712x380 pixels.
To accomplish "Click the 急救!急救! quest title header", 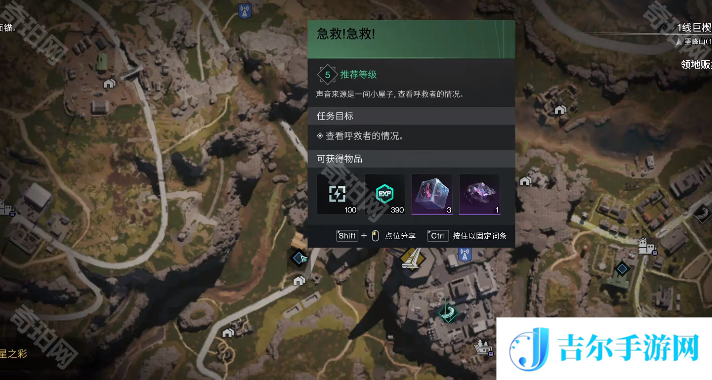I will (x=346, y=34).
